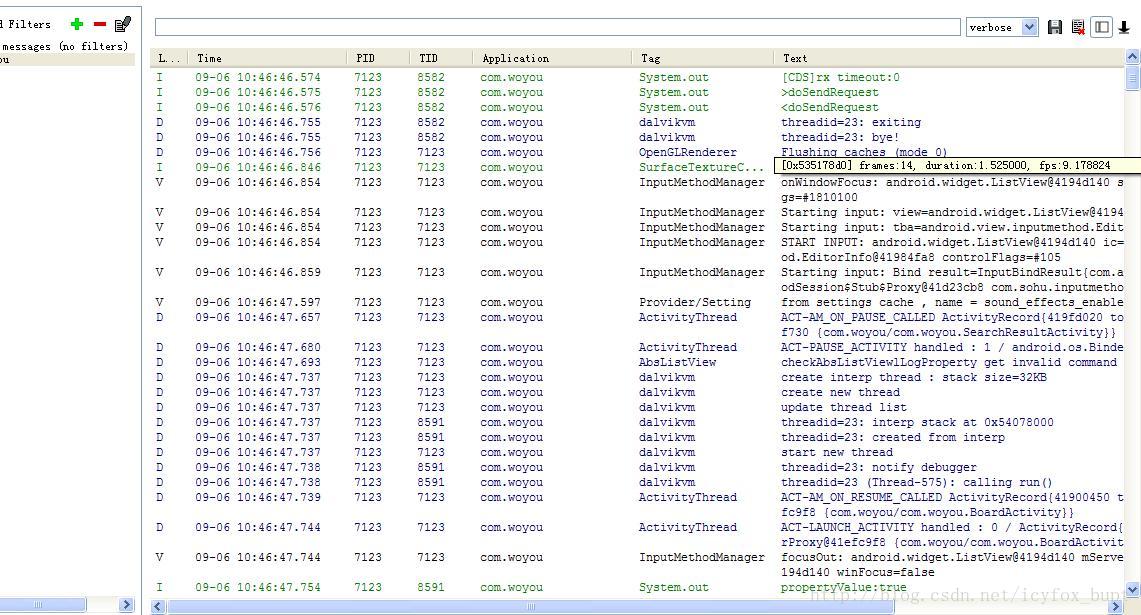
Task: Select the ACT-PAUSE_ACTIVITY handled message
Action: pos(952,347)
